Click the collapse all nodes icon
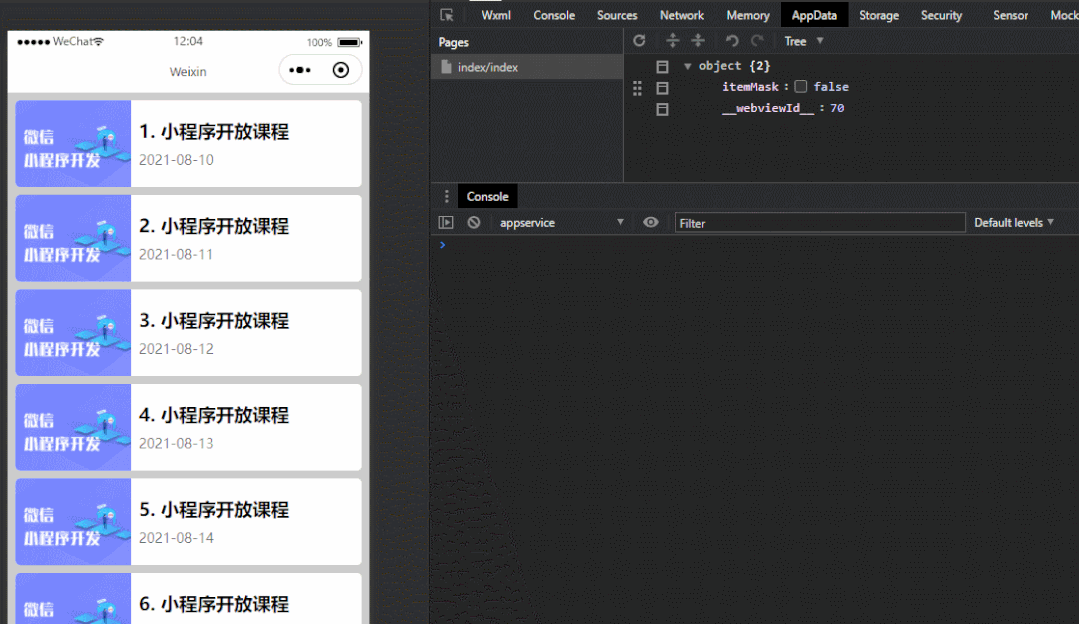 tap(698, 41)
